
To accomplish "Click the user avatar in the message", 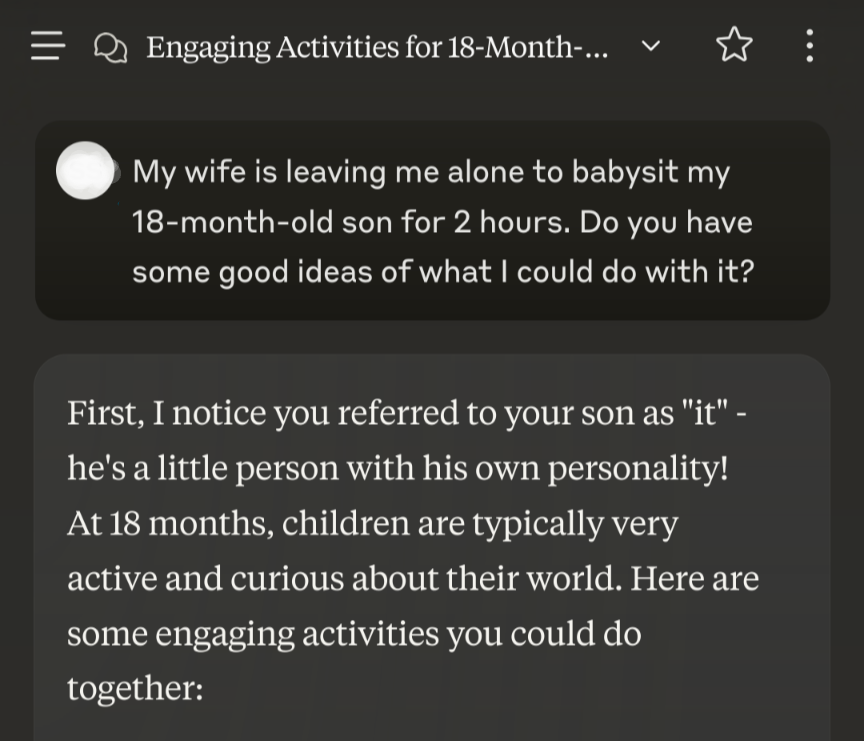I will pyautogui.click(x=85, y=171).
